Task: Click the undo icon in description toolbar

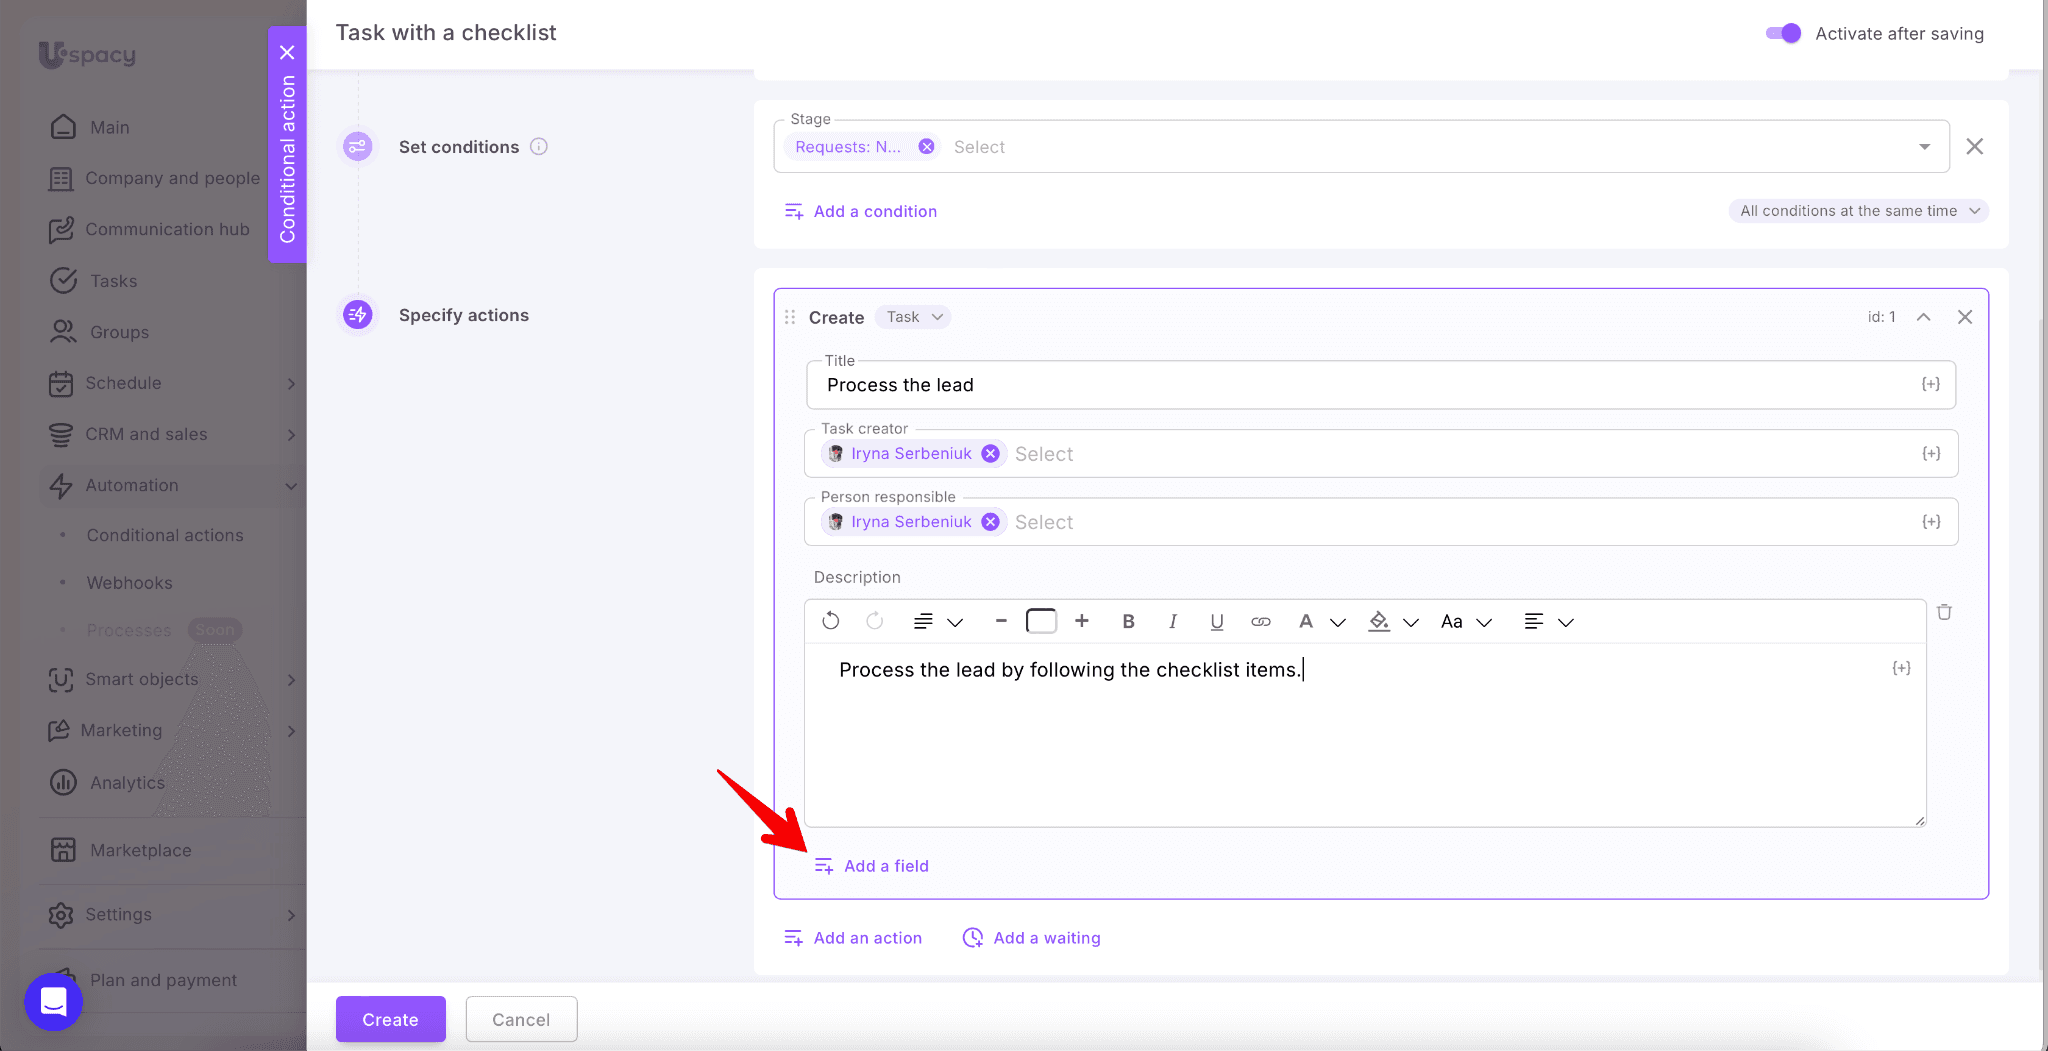Action: 830,621
